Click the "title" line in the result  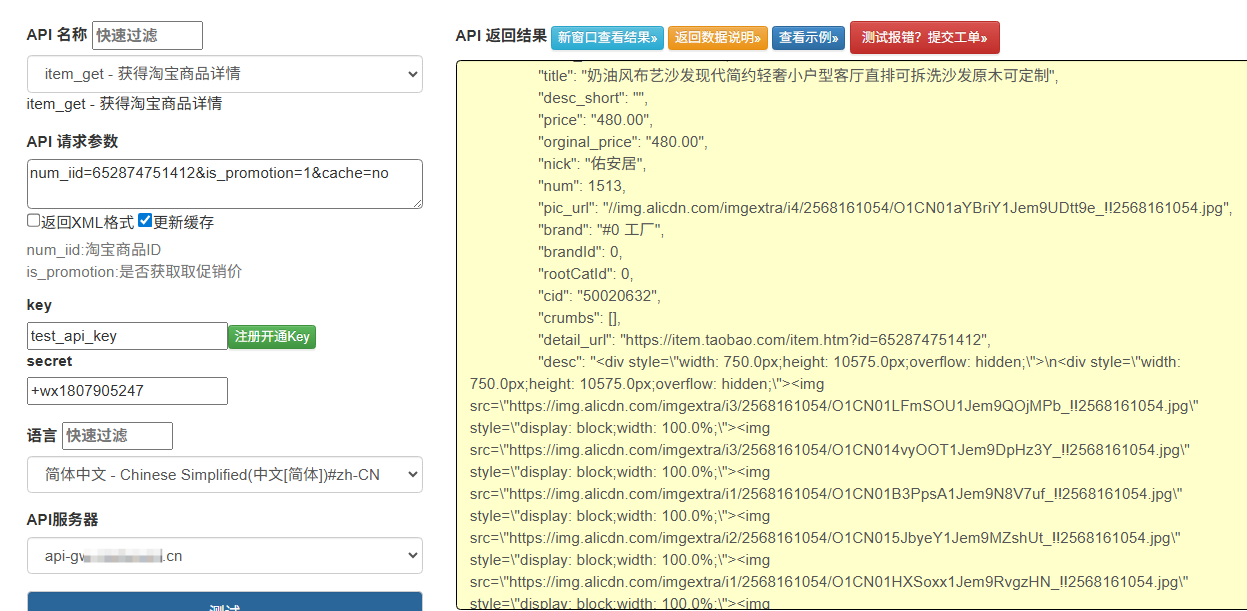(798, 75)
